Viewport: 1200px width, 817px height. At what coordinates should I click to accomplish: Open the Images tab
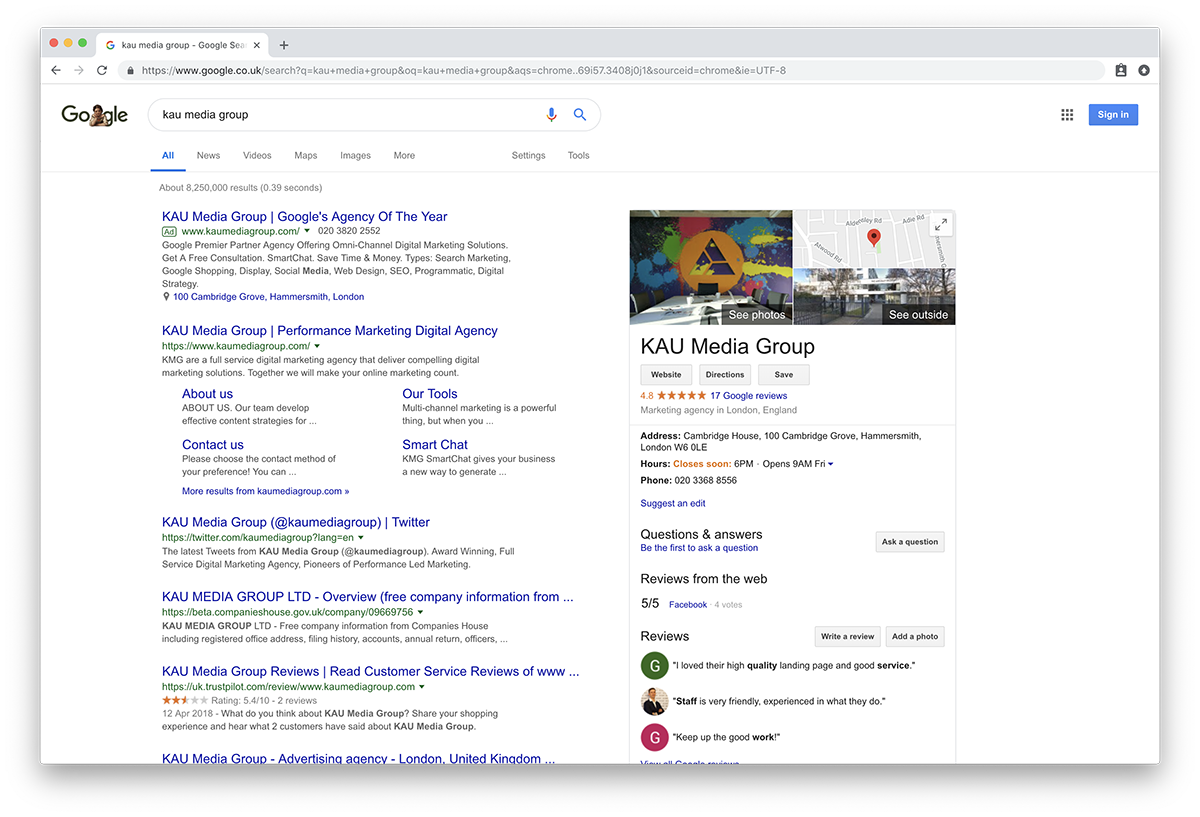pos(355,156)
